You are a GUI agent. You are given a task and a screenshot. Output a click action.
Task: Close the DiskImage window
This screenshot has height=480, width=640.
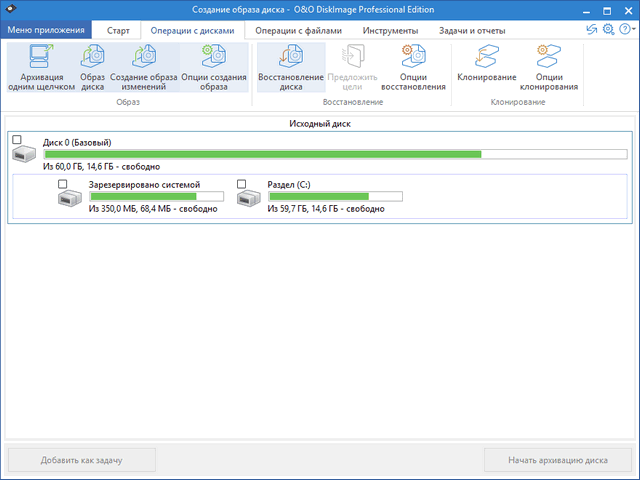628,10
